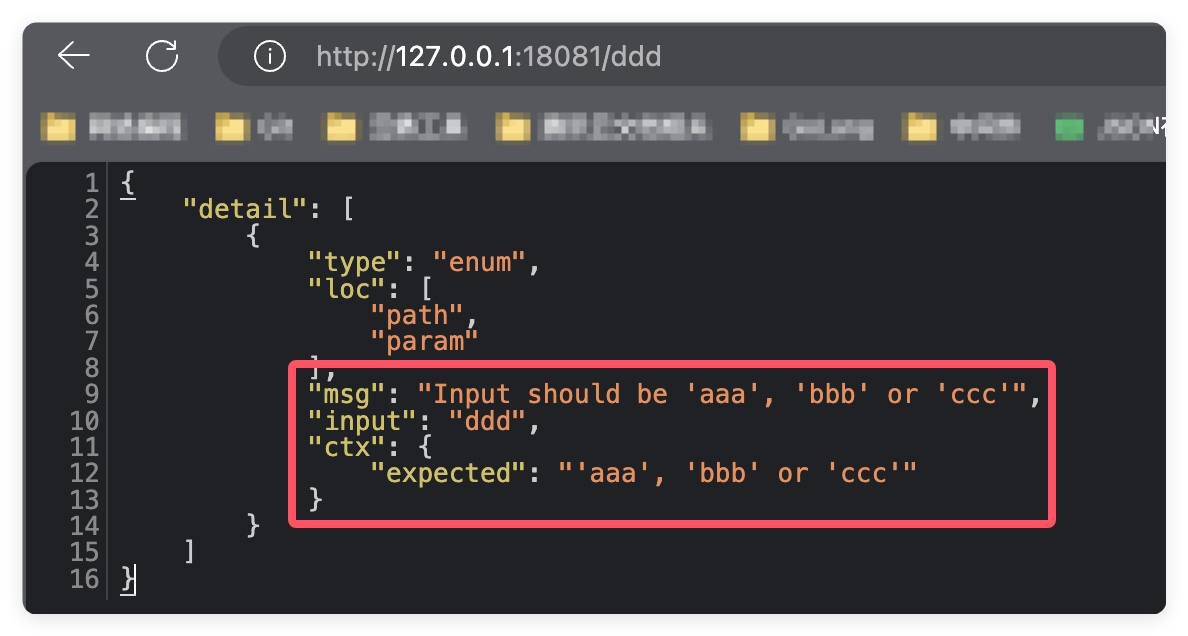Select the "param" string value
1188x636 pixels.
point(424,341)
